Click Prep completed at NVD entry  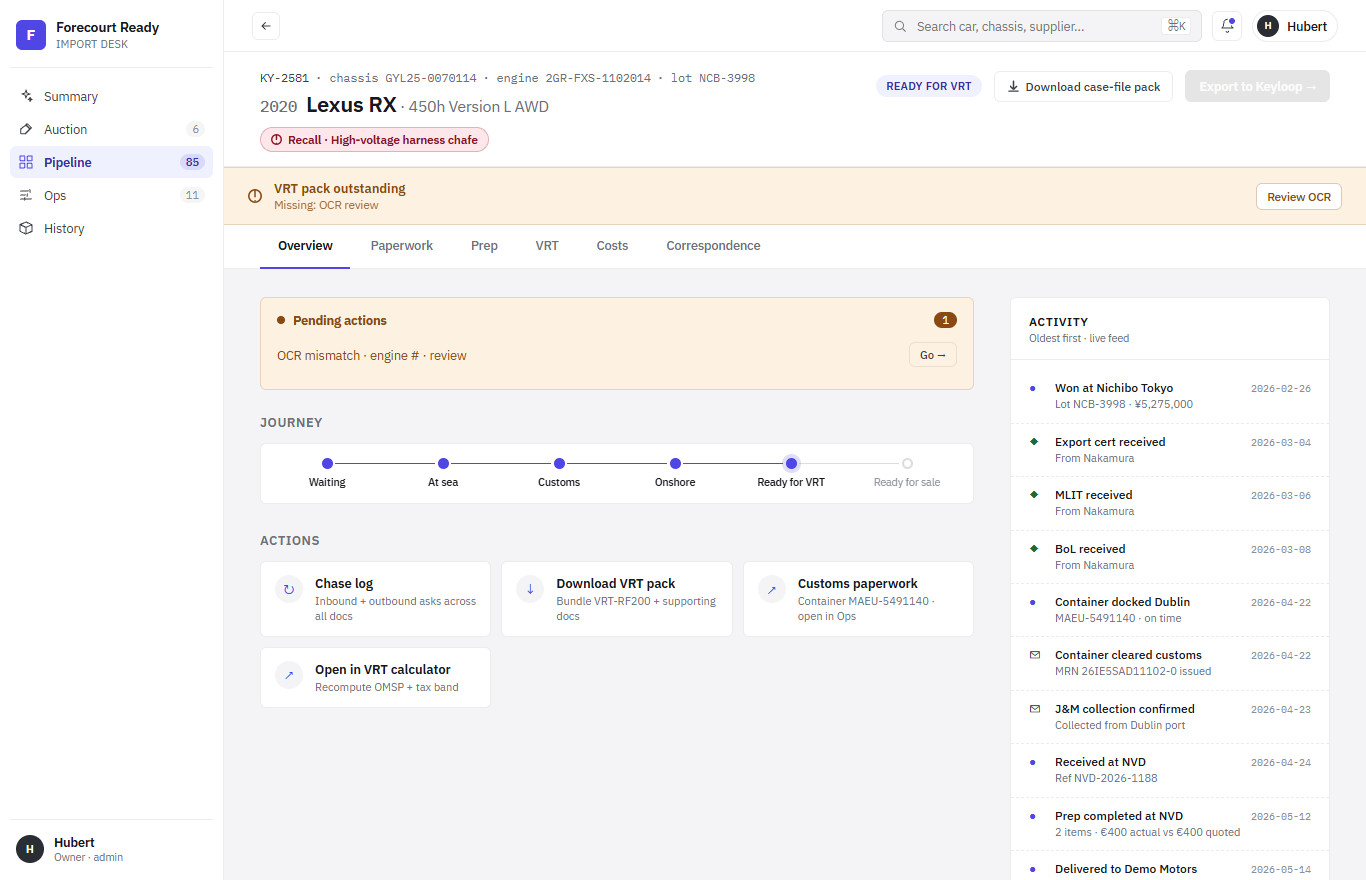coord(1170,823)
